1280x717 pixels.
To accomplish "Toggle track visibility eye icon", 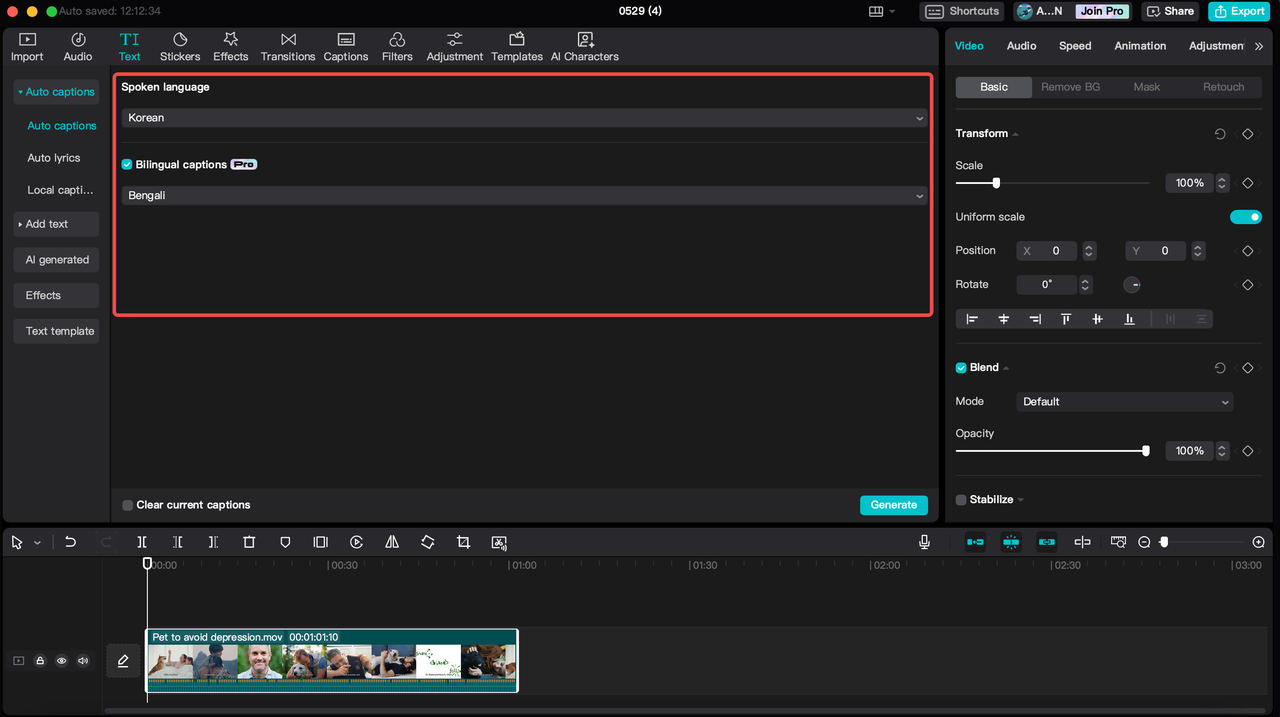I will point(62,661).
